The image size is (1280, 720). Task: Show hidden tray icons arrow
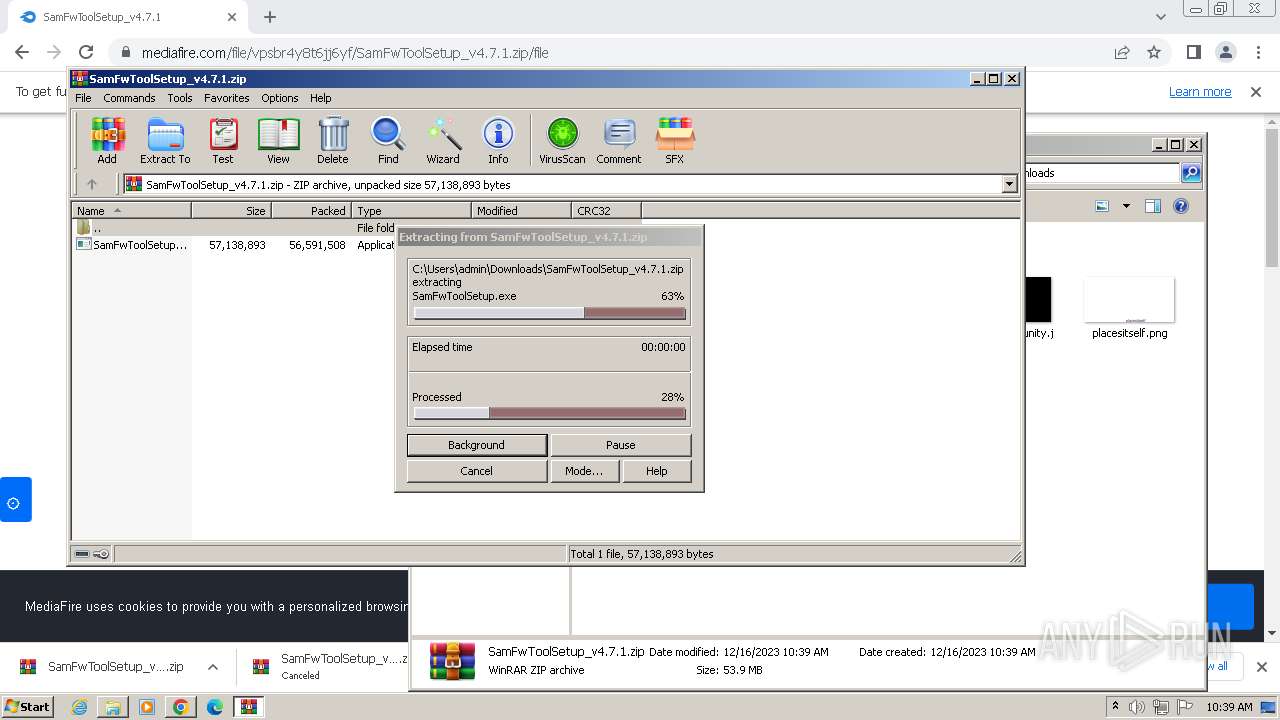[1115, 706]
